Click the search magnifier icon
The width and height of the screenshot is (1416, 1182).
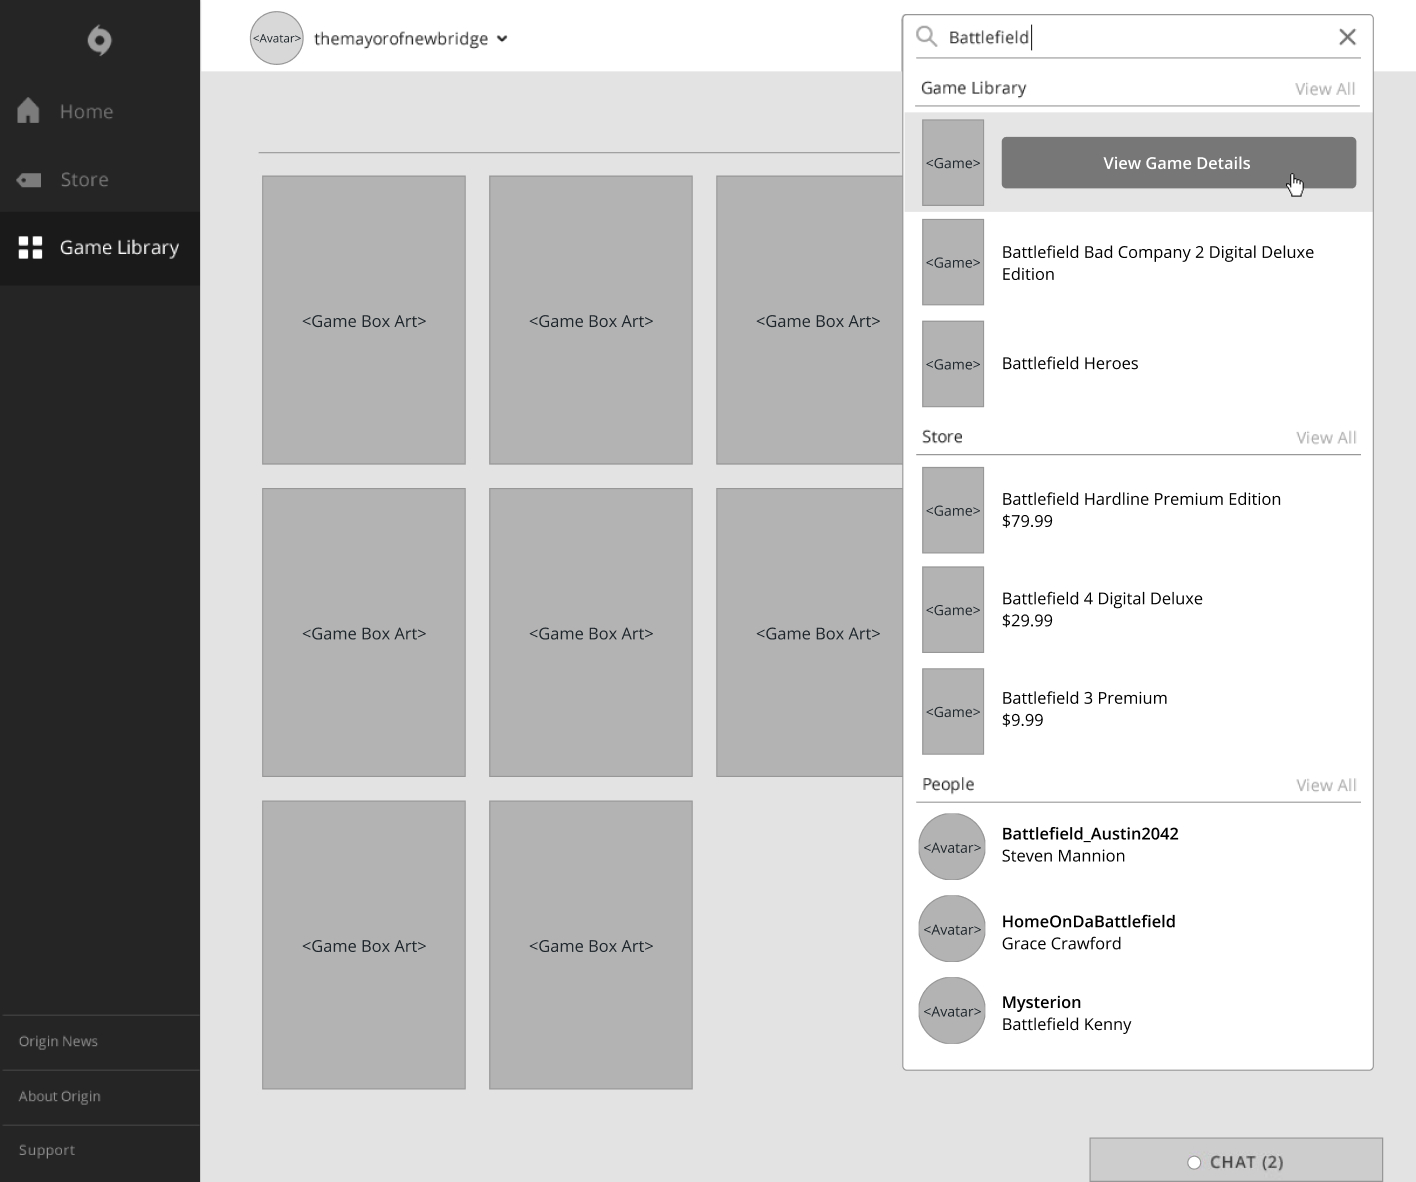(927, 37)
